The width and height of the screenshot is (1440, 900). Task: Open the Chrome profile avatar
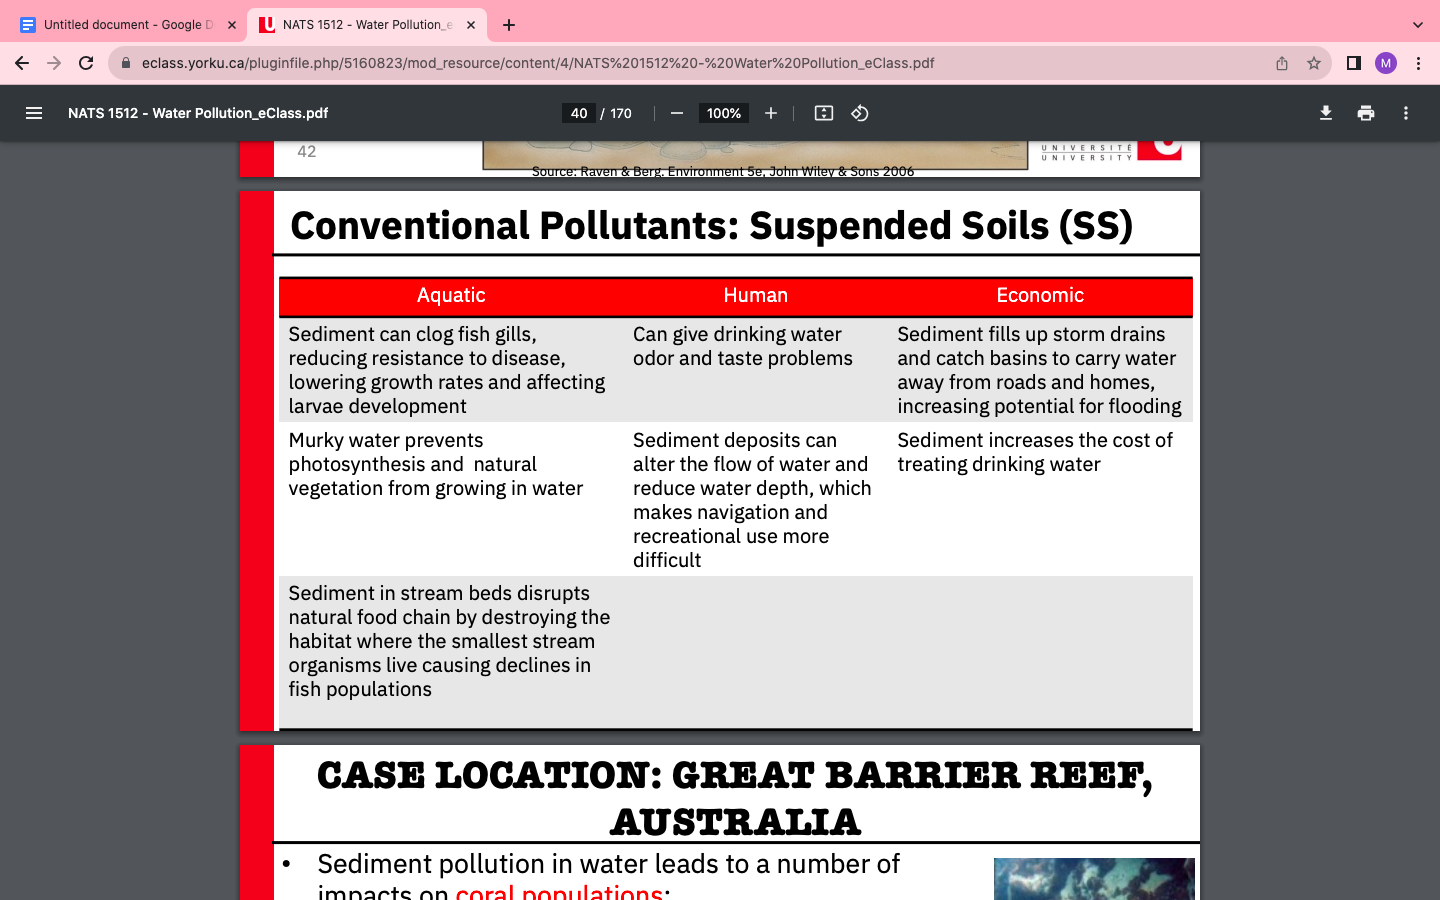click(x=1386, y=63)
